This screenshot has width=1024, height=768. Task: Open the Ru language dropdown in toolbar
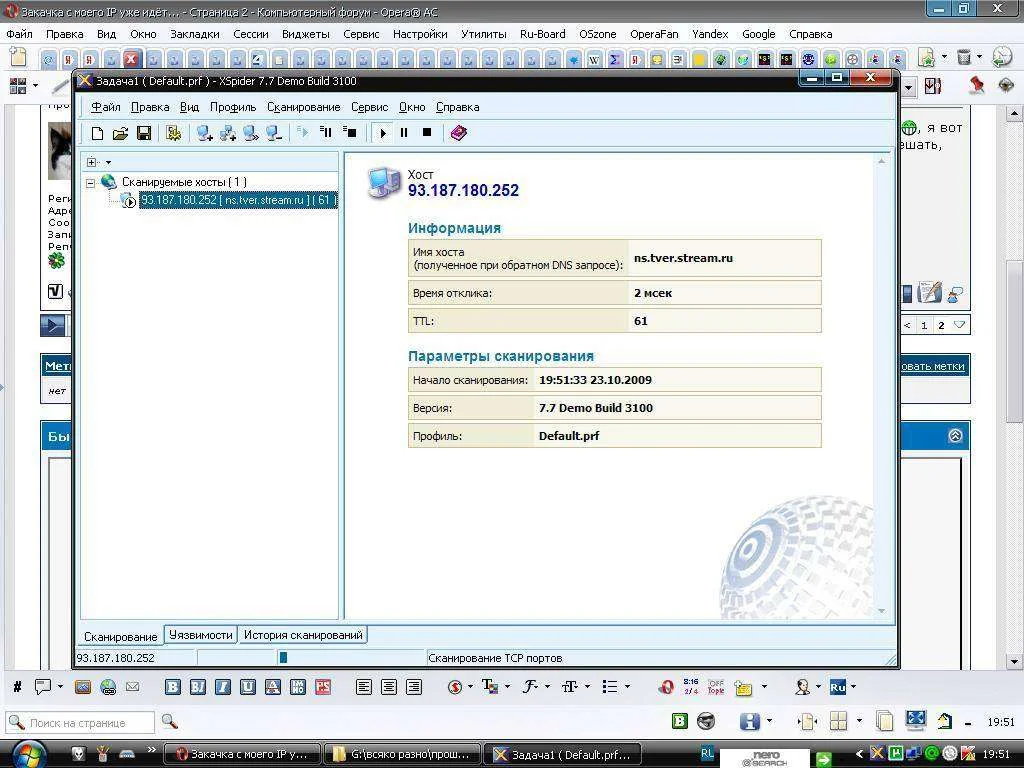coord(854,687)
